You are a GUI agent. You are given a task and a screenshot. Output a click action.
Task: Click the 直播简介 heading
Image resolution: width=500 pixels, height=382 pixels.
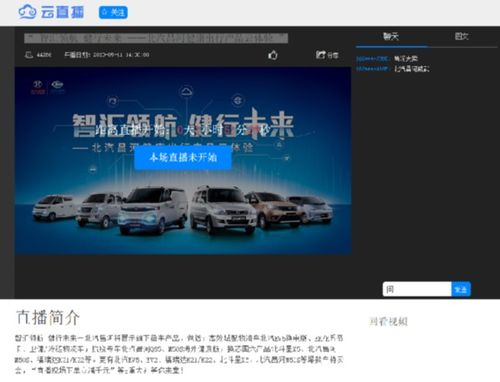(x=48, y=317)
